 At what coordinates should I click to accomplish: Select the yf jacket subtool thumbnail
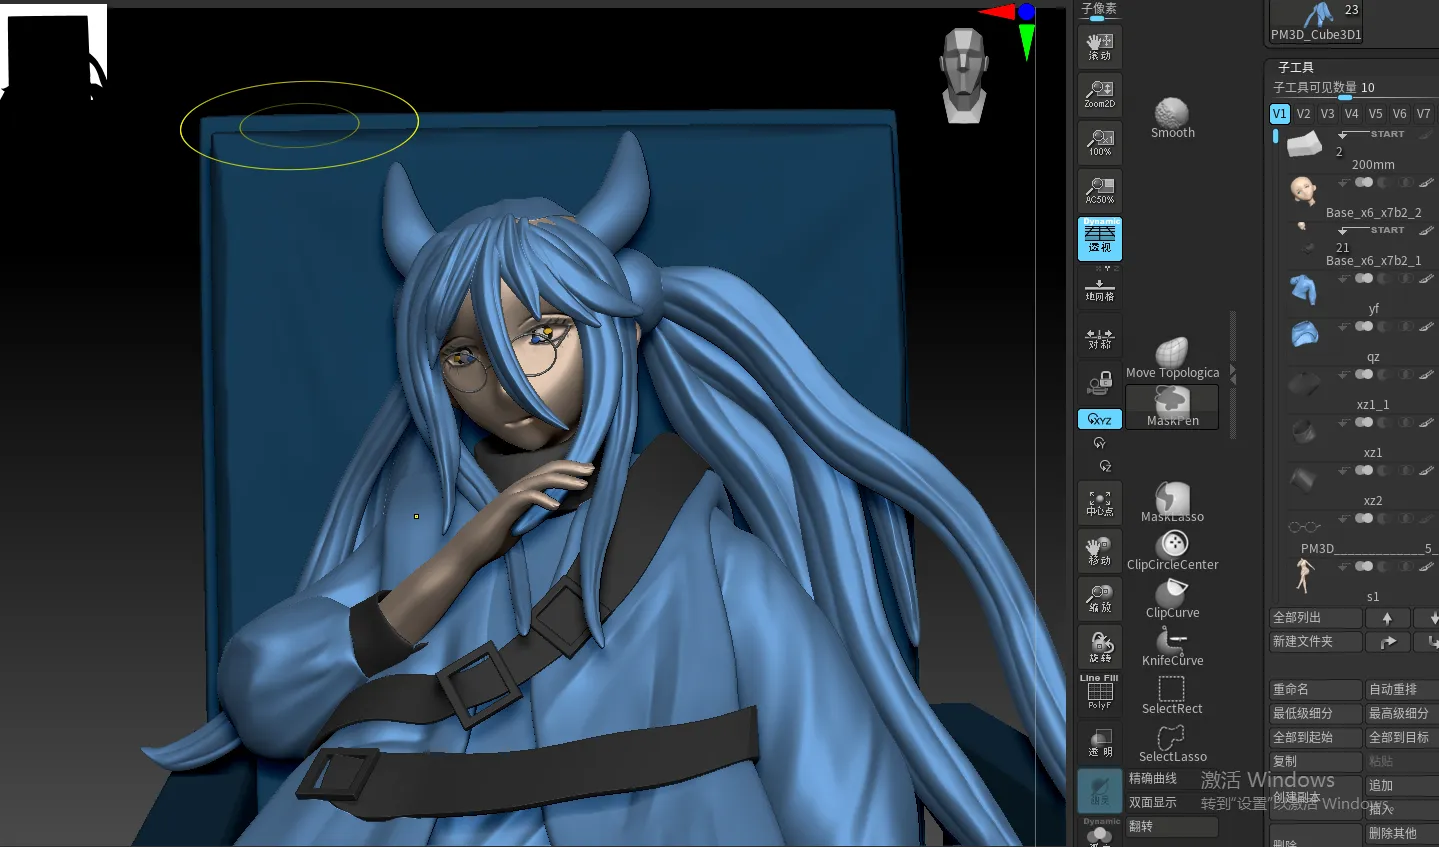[1303, 290]
